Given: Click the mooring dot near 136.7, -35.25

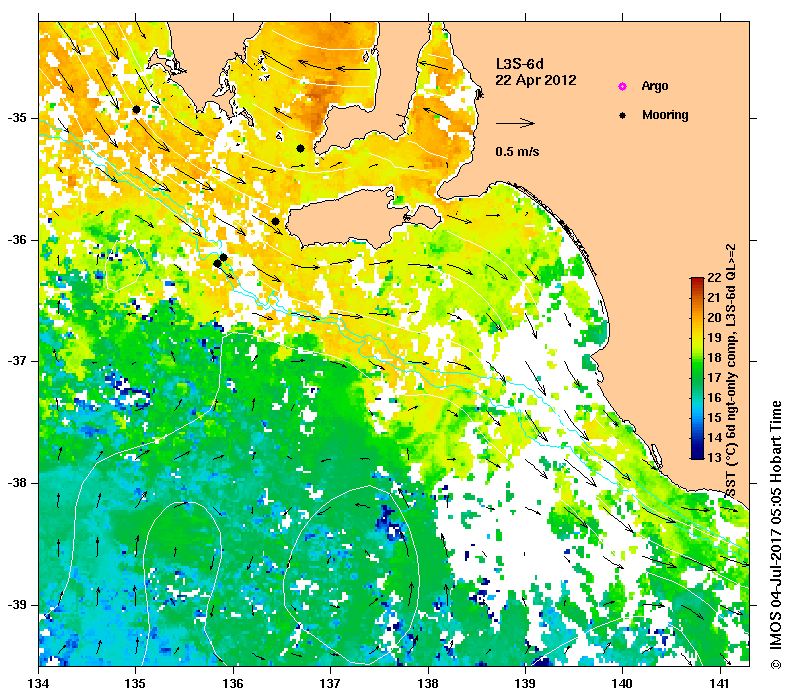Looking at the screenshot, I should 300,148.
